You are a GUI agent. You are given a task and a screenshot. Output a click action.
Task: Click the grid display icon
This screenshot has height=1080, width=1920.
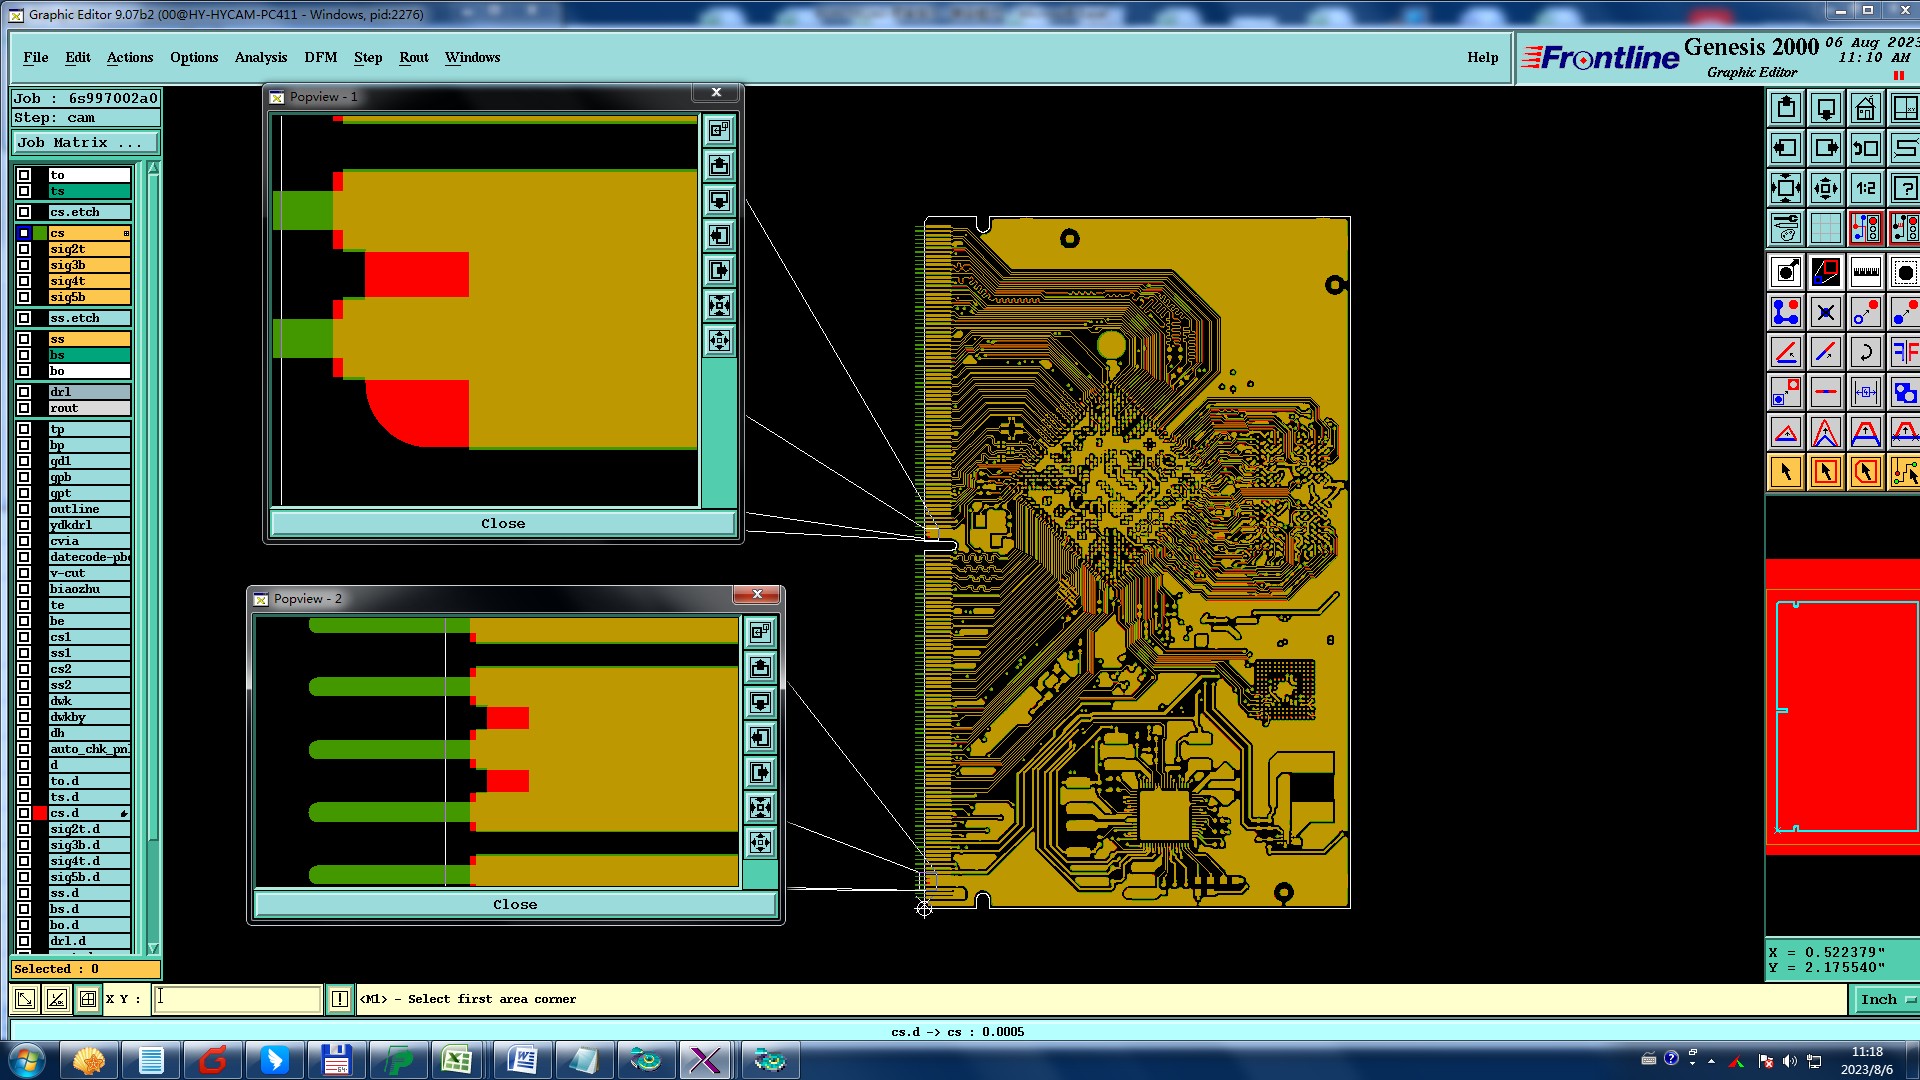pyautogui.click(x=1825, y=228)
